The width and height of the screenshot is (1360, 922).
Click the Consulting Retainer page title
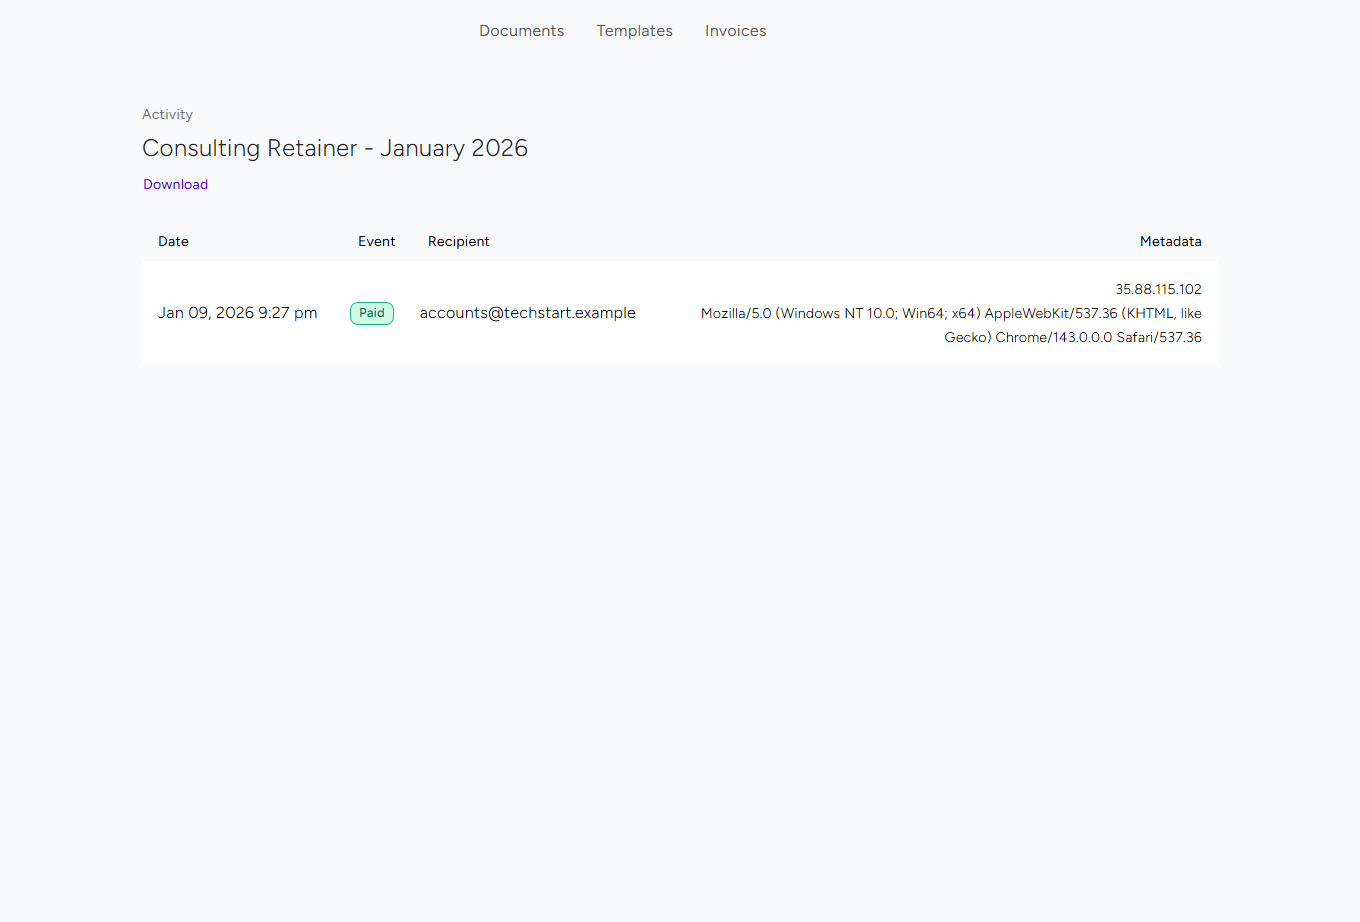[335, 147]
